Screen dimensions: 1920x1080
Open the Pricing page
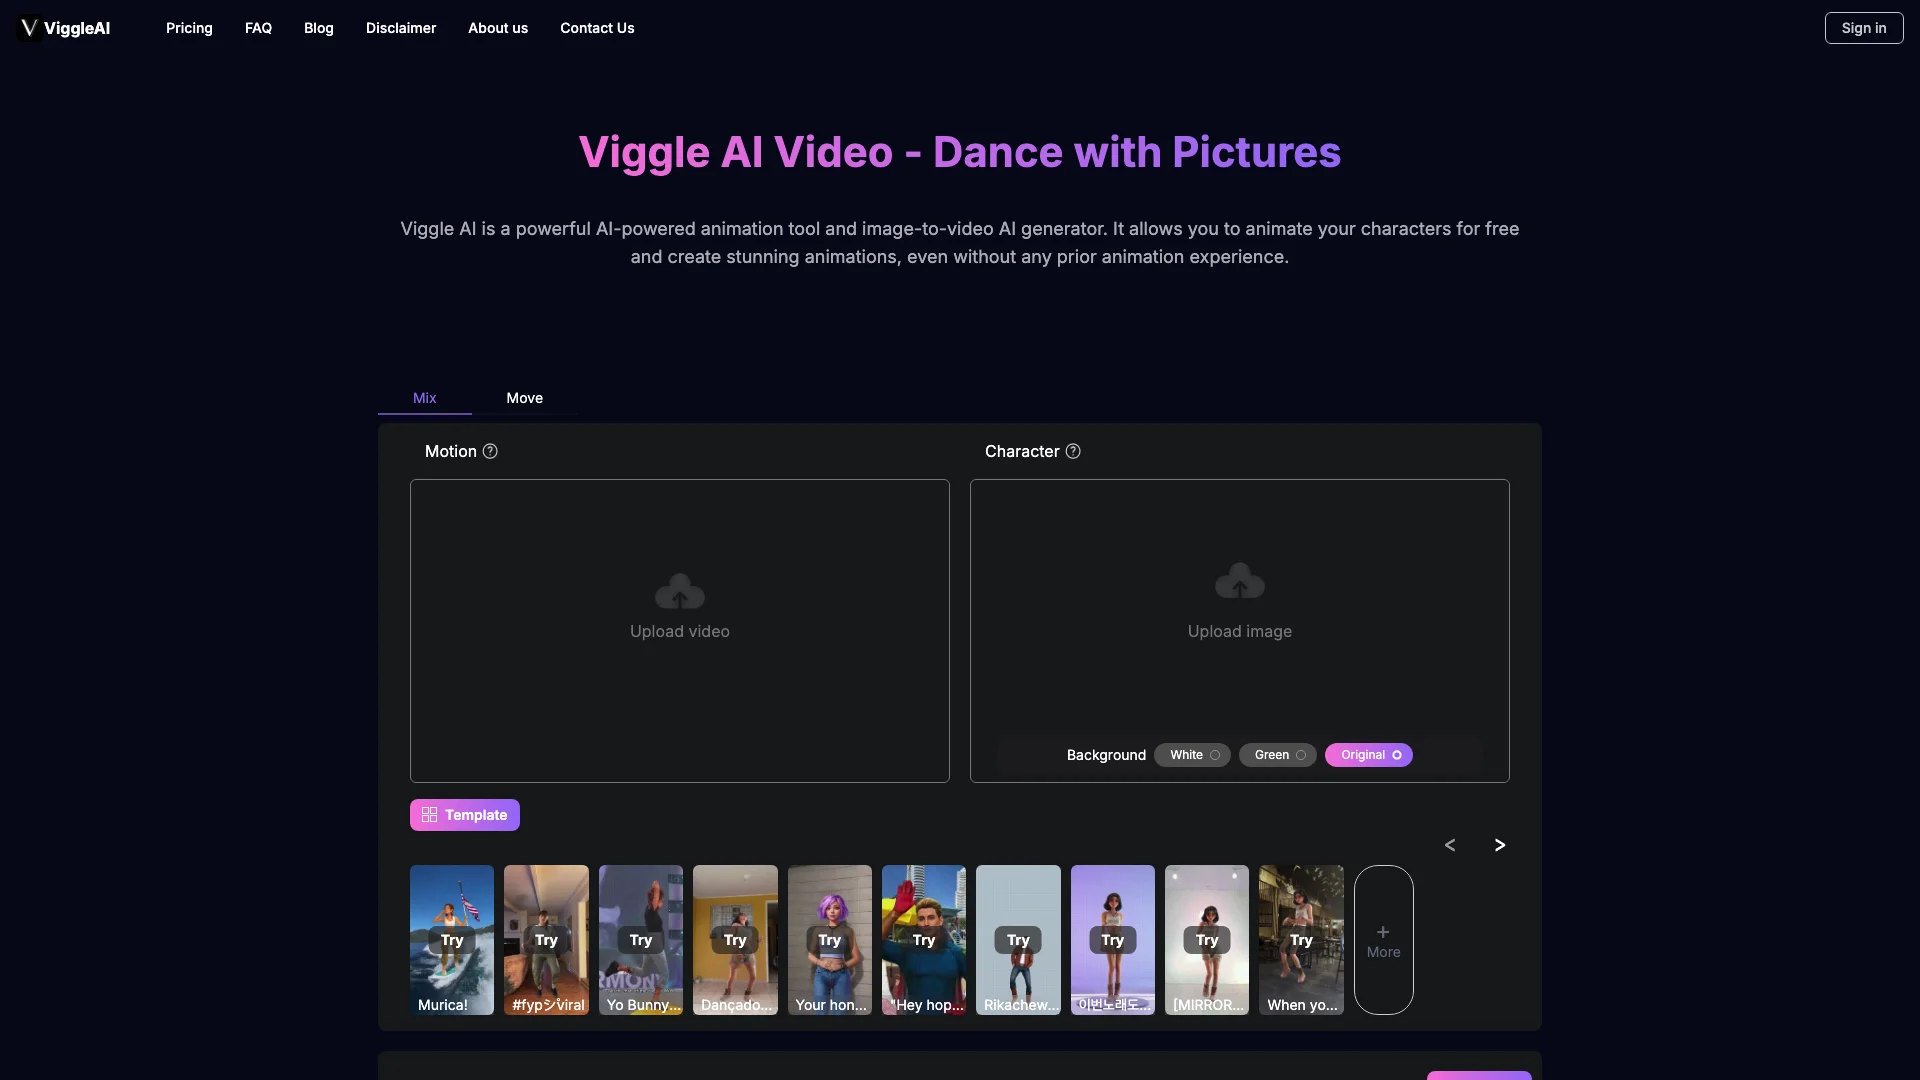click(x=189, y=28)
